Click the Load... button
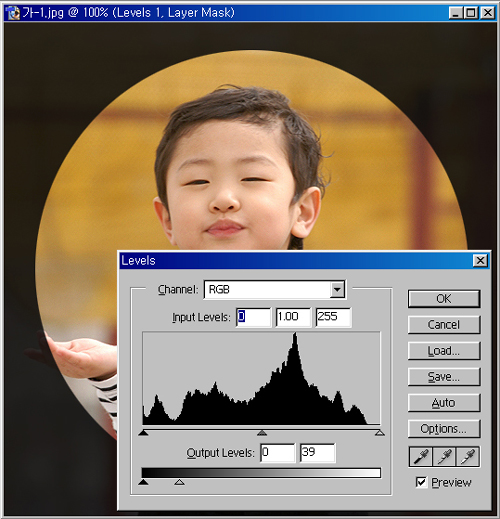Viewport: 500px width, 519px height. click(x=444, y=351)
